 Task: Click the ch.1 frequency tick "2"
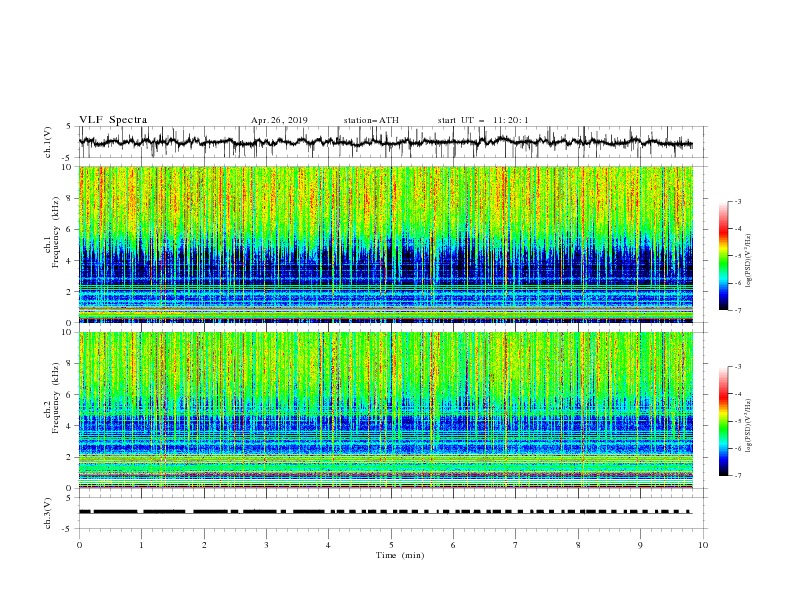pos(71,292)
